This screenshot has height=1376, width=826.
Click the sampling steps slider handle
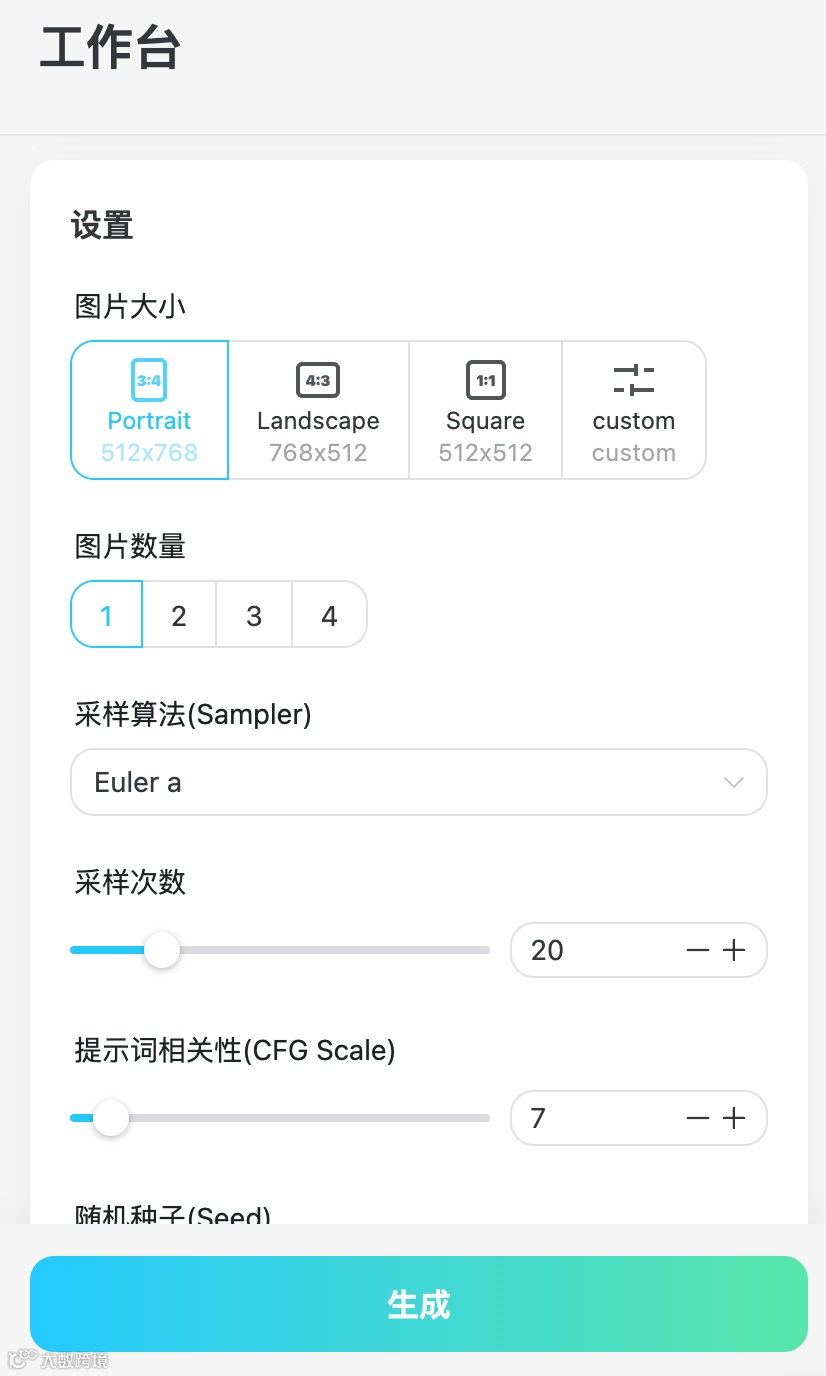point(161,950)
